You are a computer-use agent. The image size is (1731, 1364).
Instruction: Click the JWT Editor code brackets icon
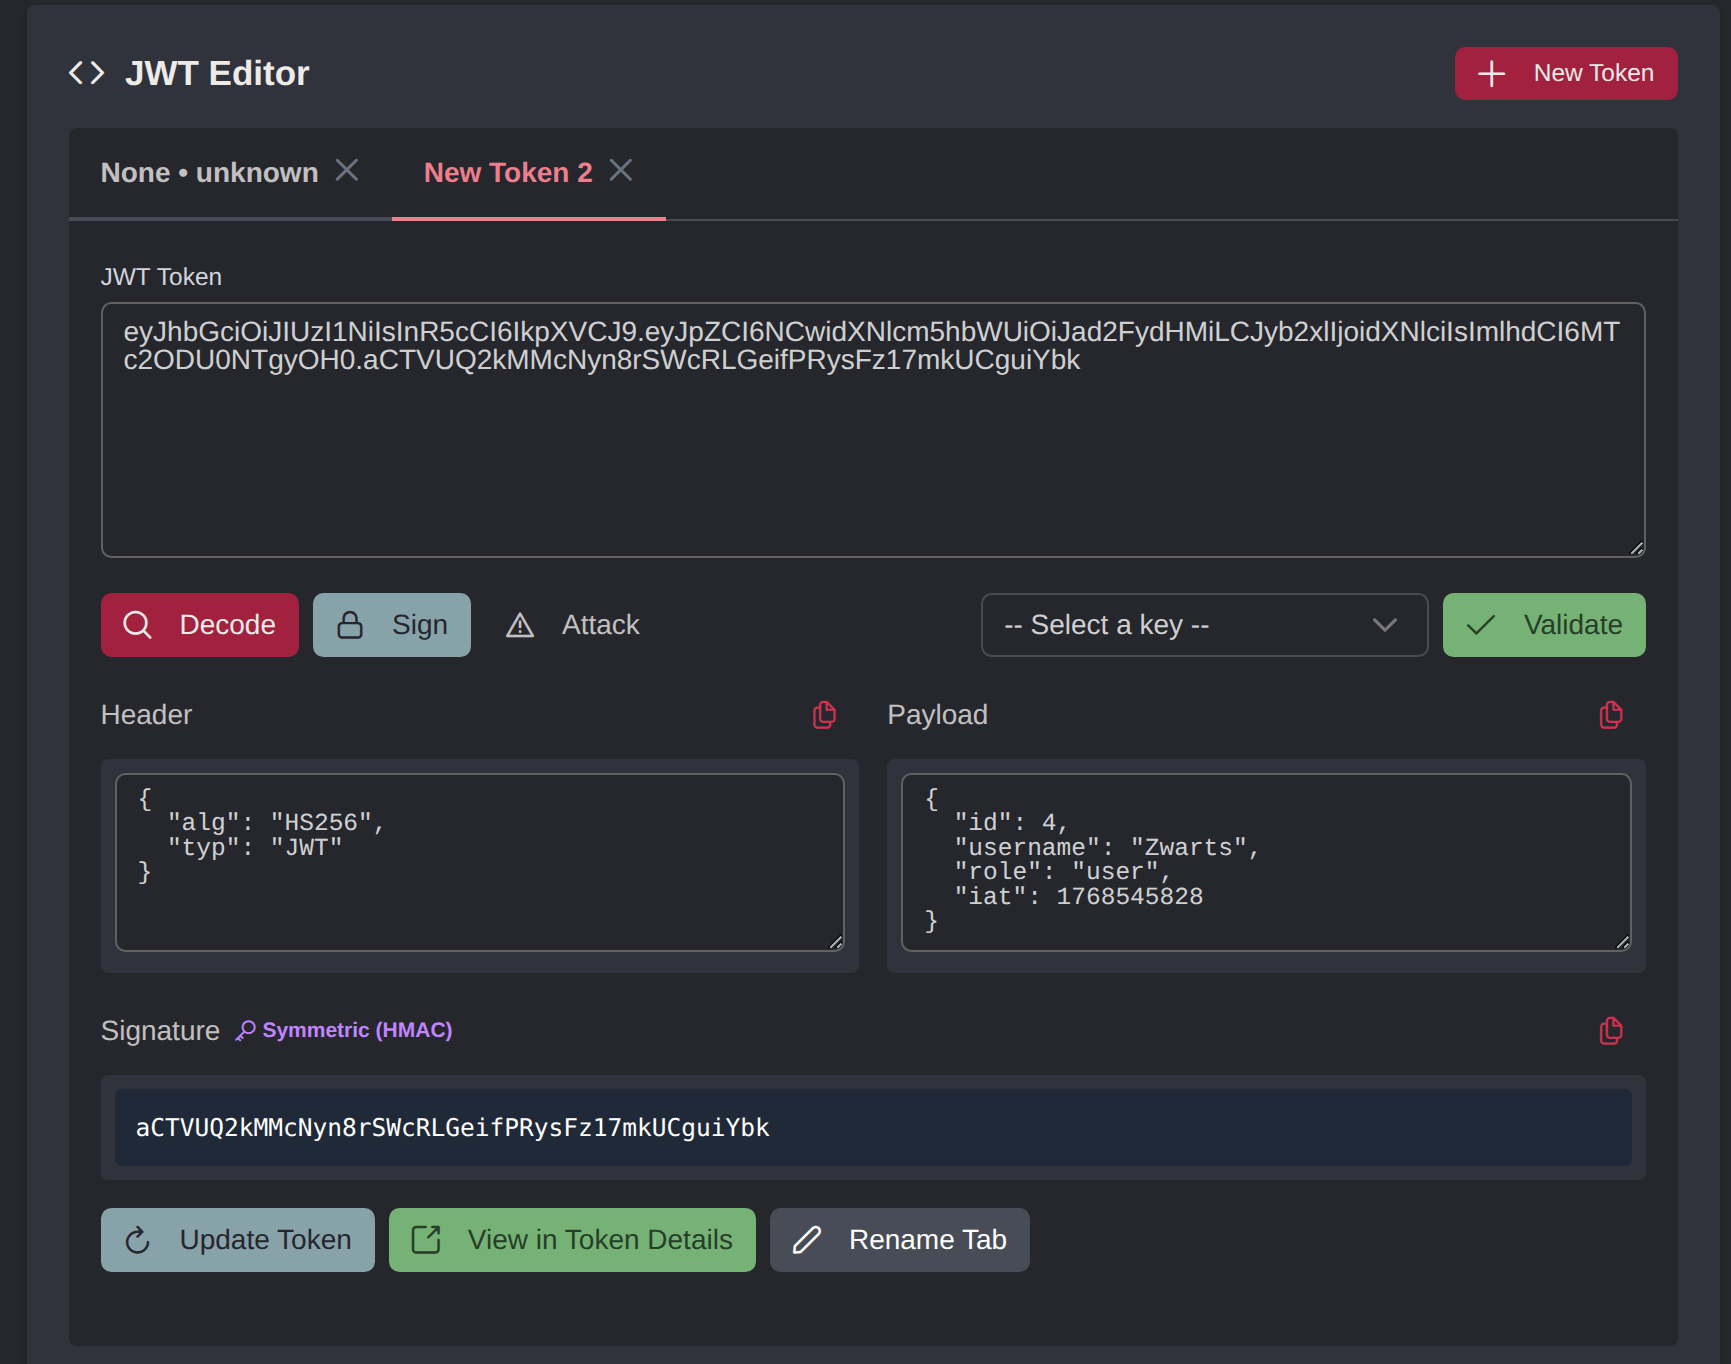pyautogui.click(x=87, y=73)
